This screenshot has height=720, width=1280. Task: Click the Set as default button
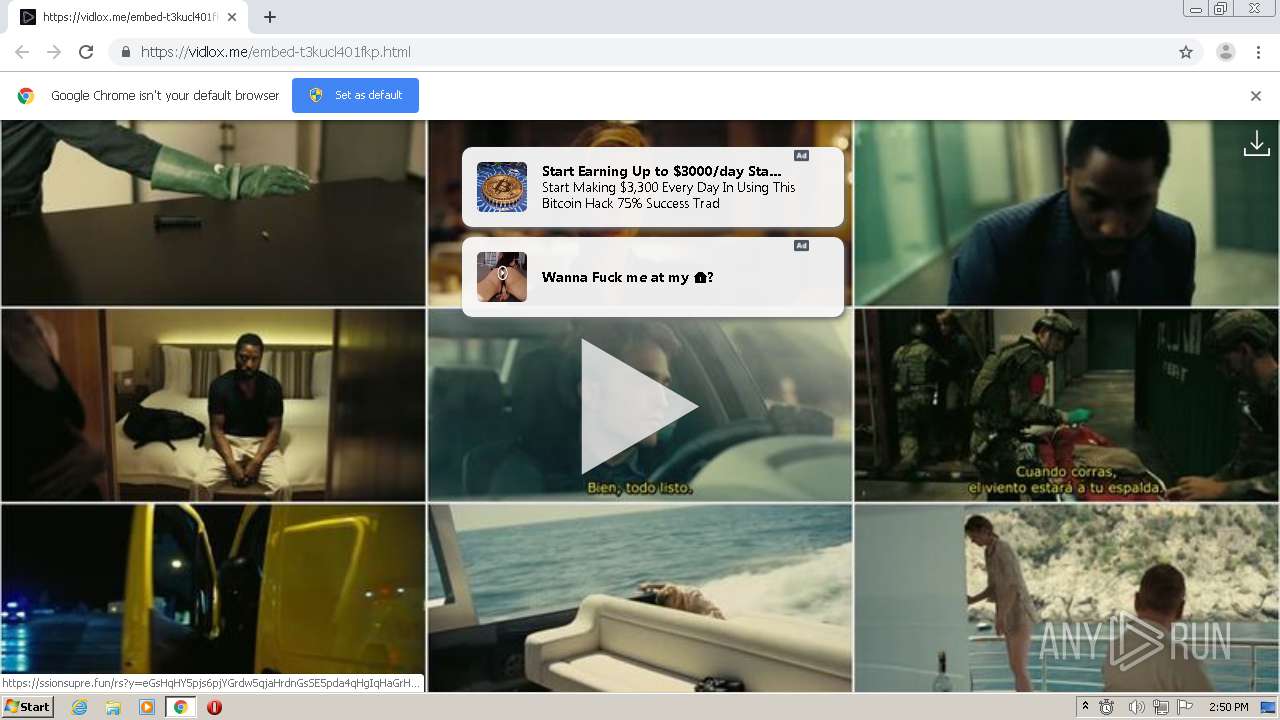tap(355, 95)
